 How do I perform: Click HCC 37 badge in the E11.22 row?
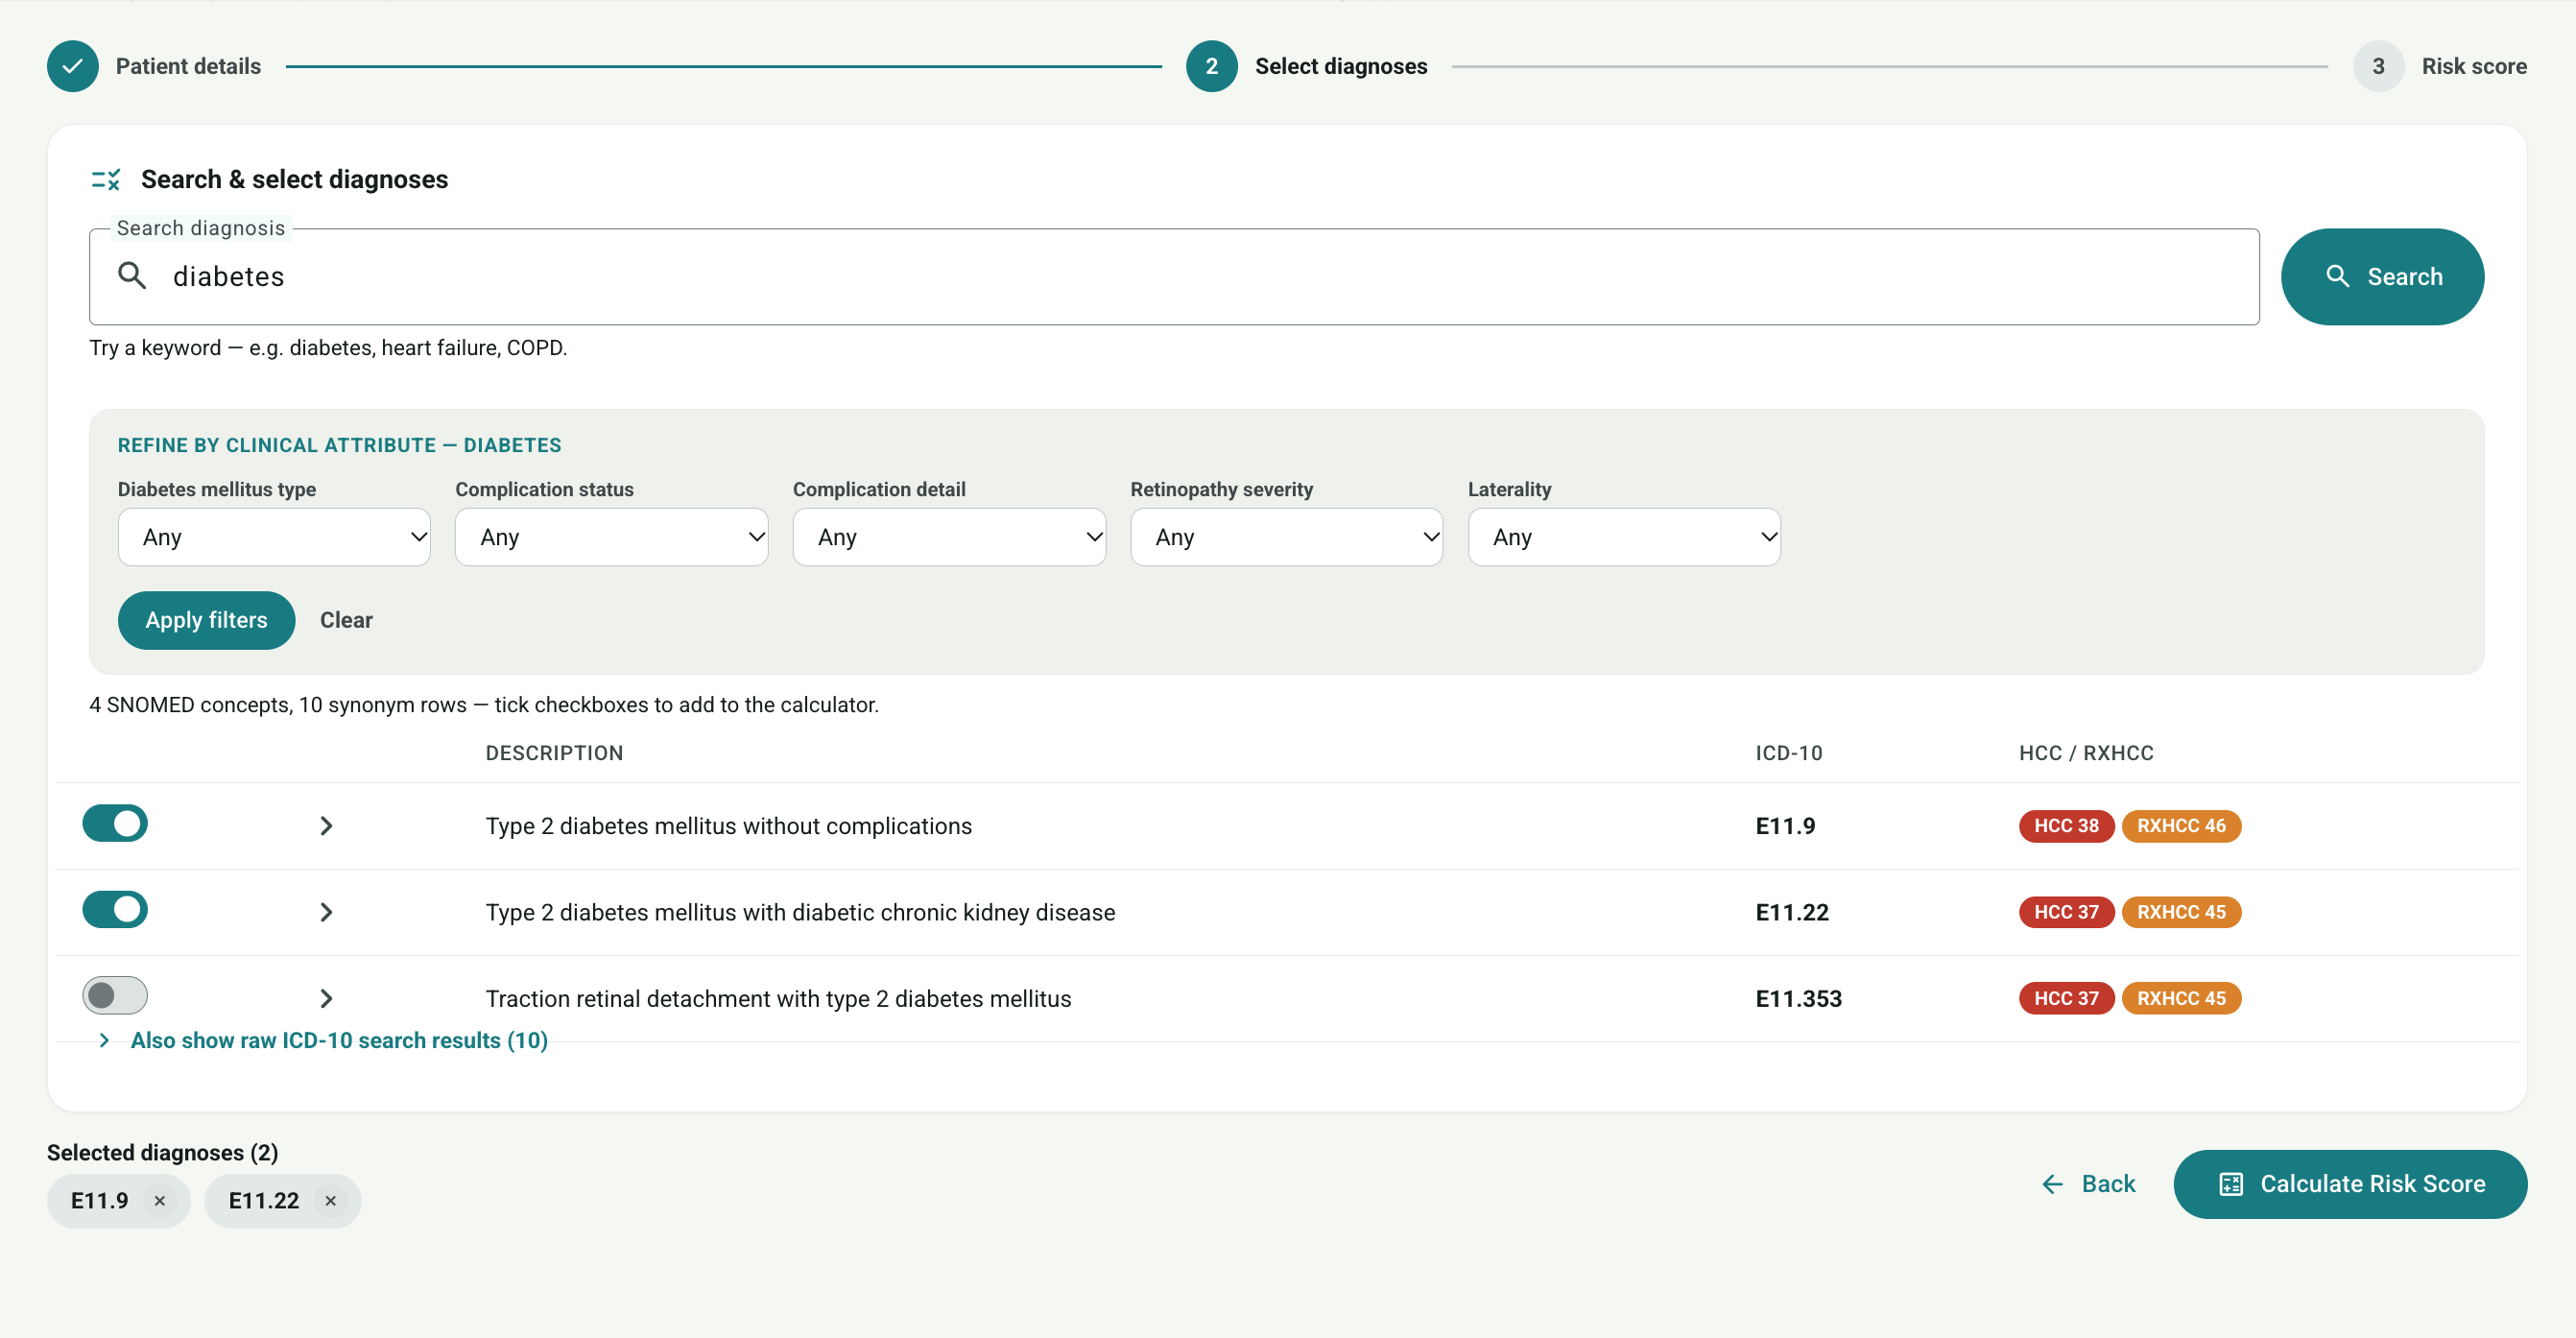[x=2066, y=911]
